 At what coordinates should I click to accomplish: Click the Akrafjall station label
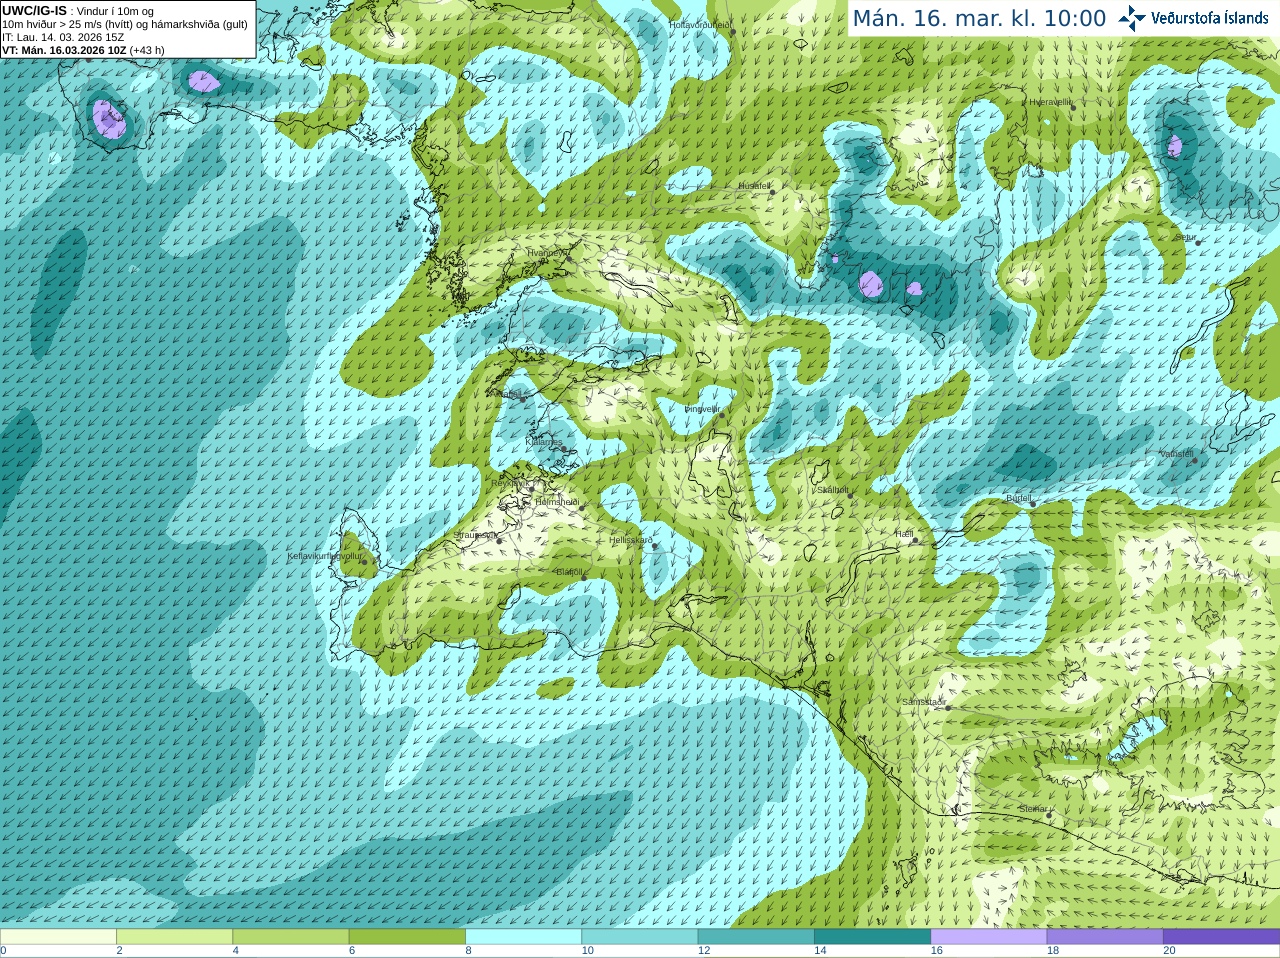tap(506, 394)
